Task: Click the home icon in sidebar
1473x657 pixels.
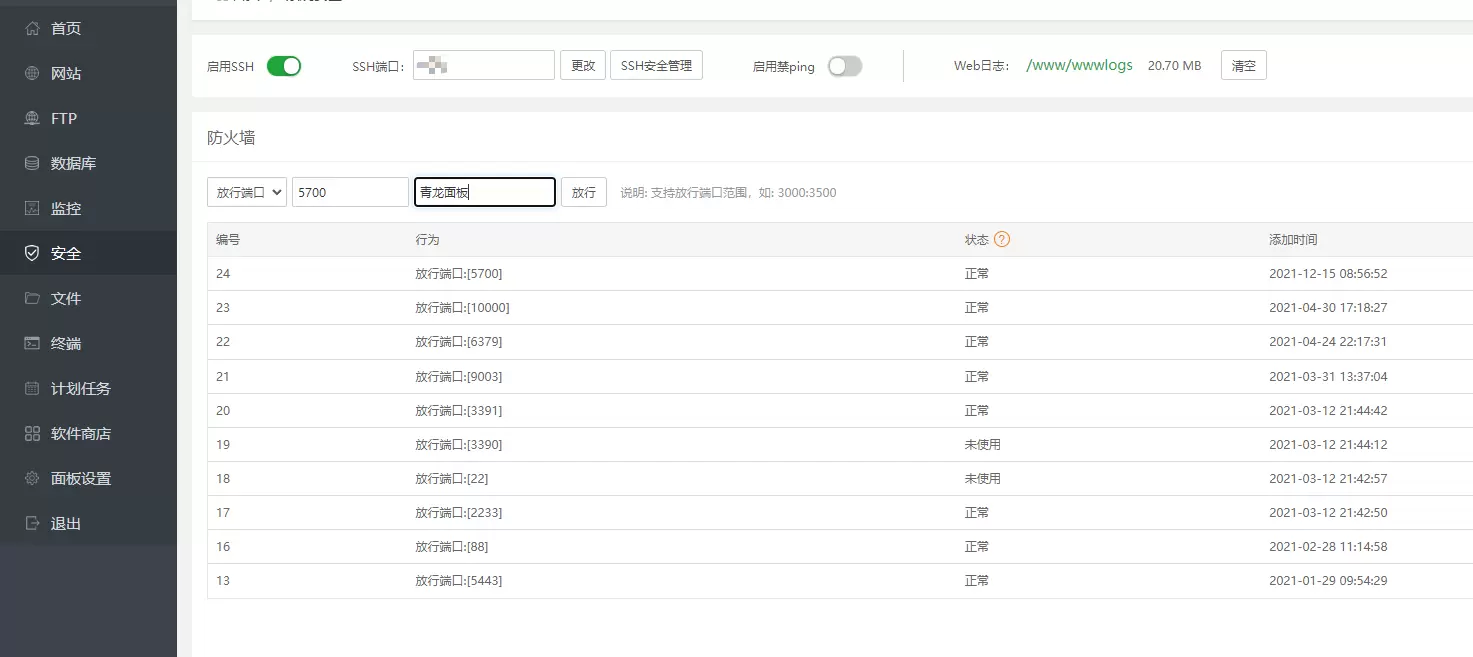Action: pos(32,28)
